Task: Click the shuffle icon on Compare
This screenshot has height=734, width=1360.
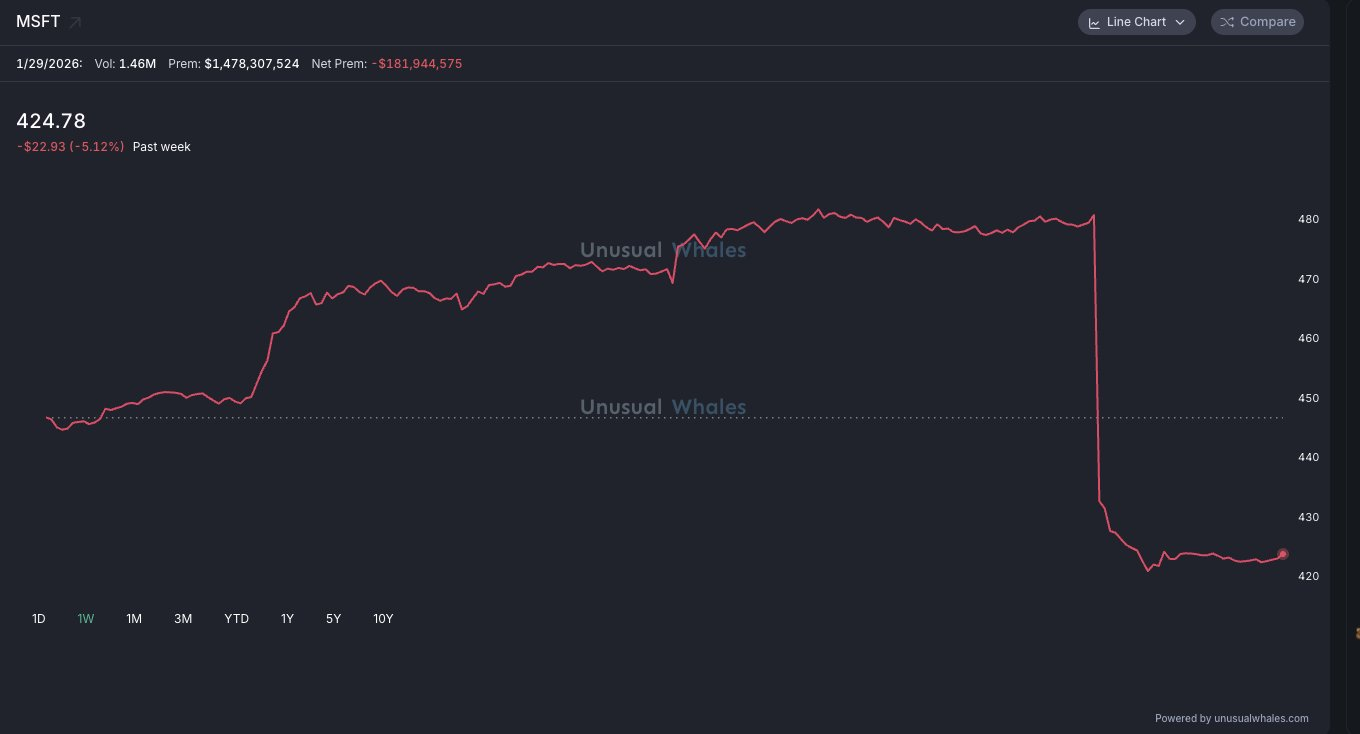Action: 1227,22
